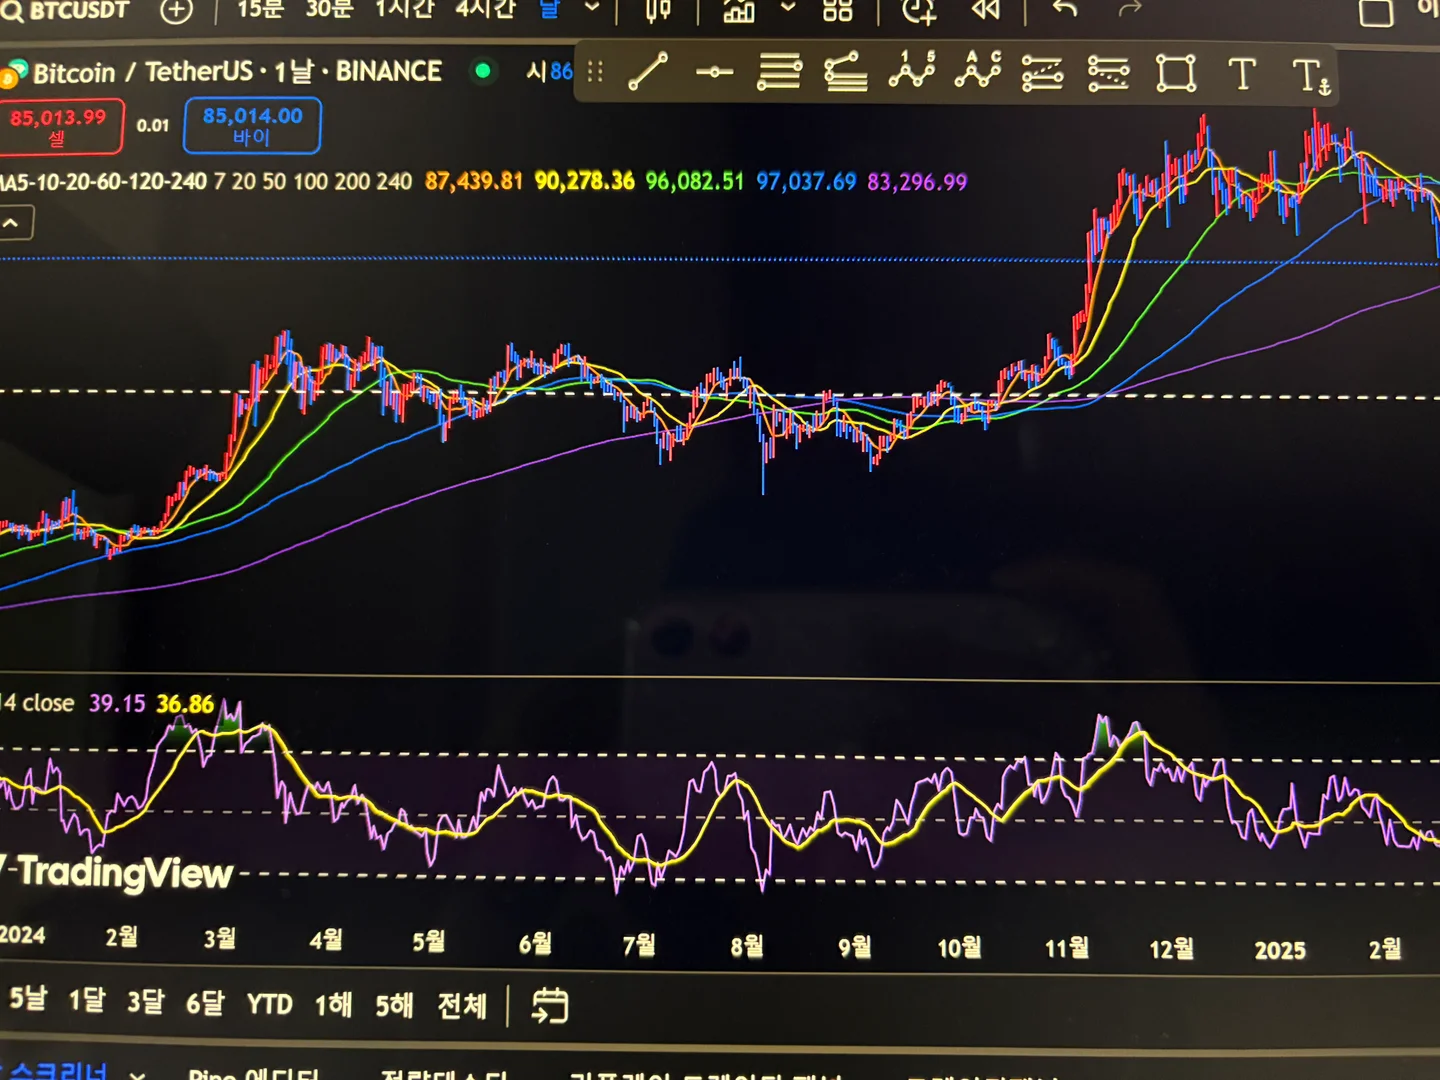
Task: Set date range to YTD
Action: [x=270, y=1004]
